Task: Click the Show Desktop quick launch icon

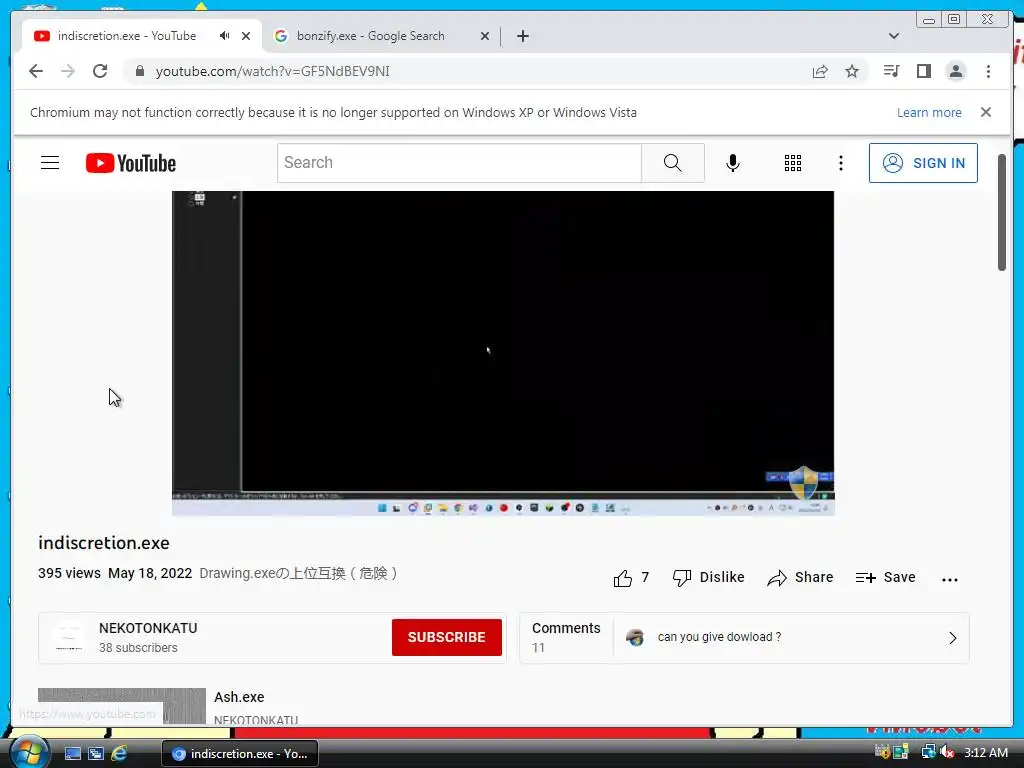Action: coord(72,754)
